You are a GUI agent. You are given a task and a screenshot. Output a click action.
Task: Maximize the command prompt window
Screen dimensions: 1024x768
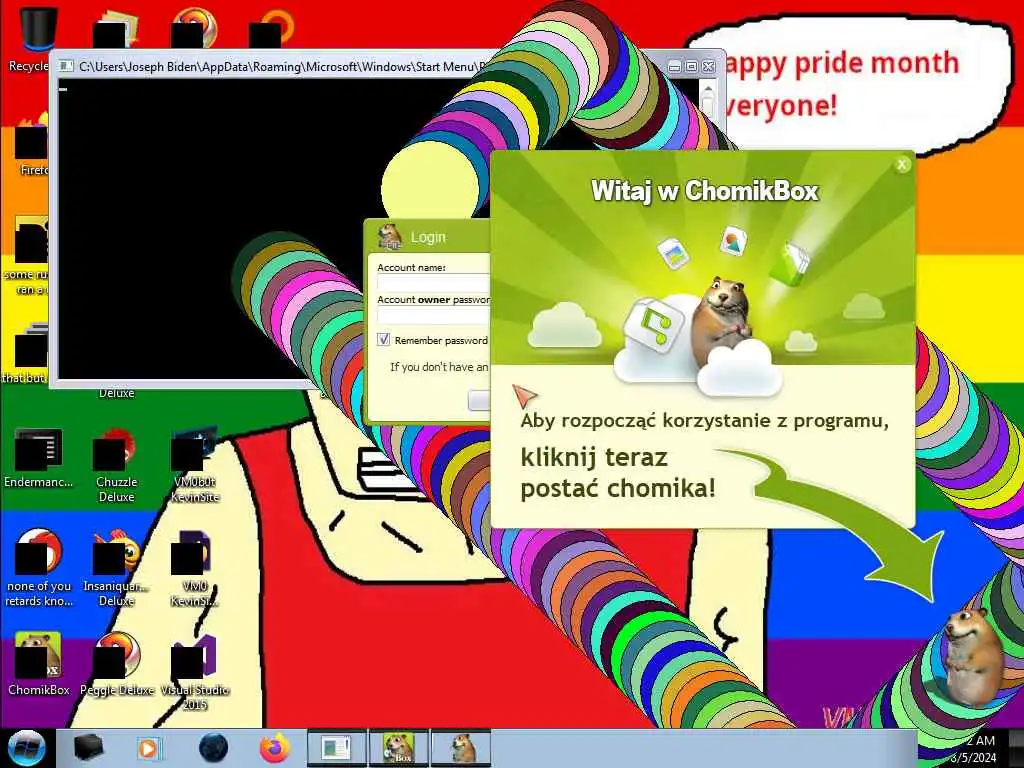(x=691, y=67)
